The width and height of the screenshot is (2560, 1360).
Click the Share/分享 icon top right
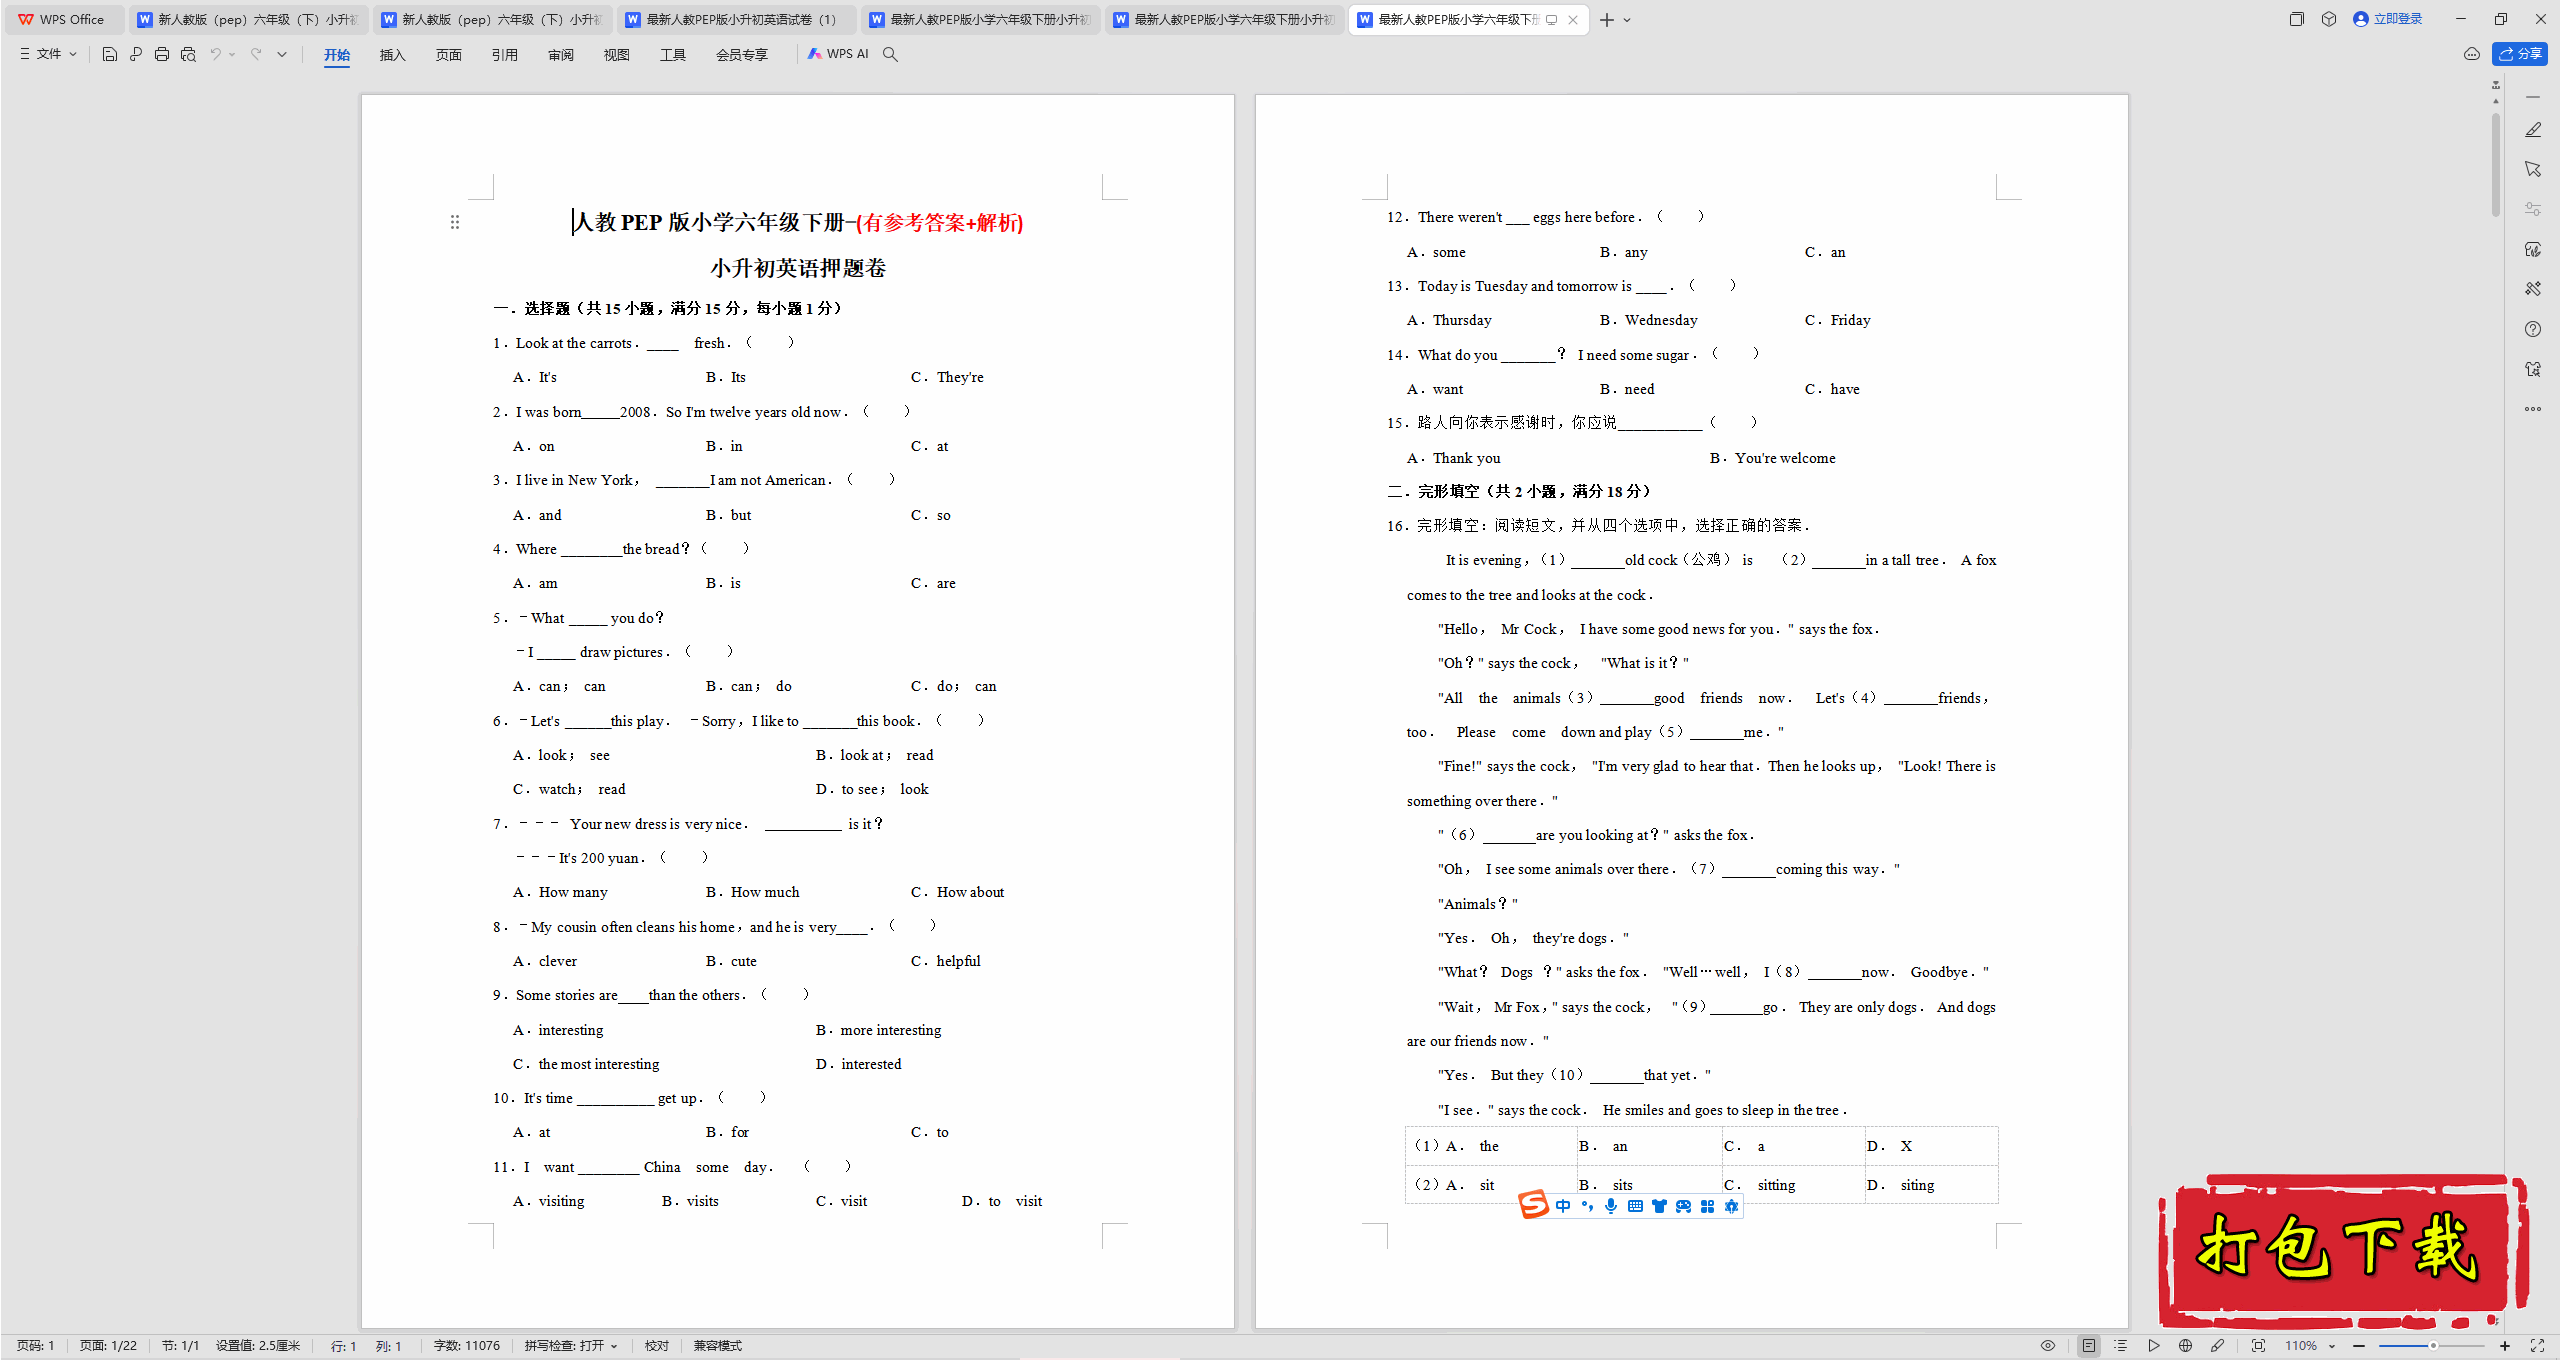2521,54
